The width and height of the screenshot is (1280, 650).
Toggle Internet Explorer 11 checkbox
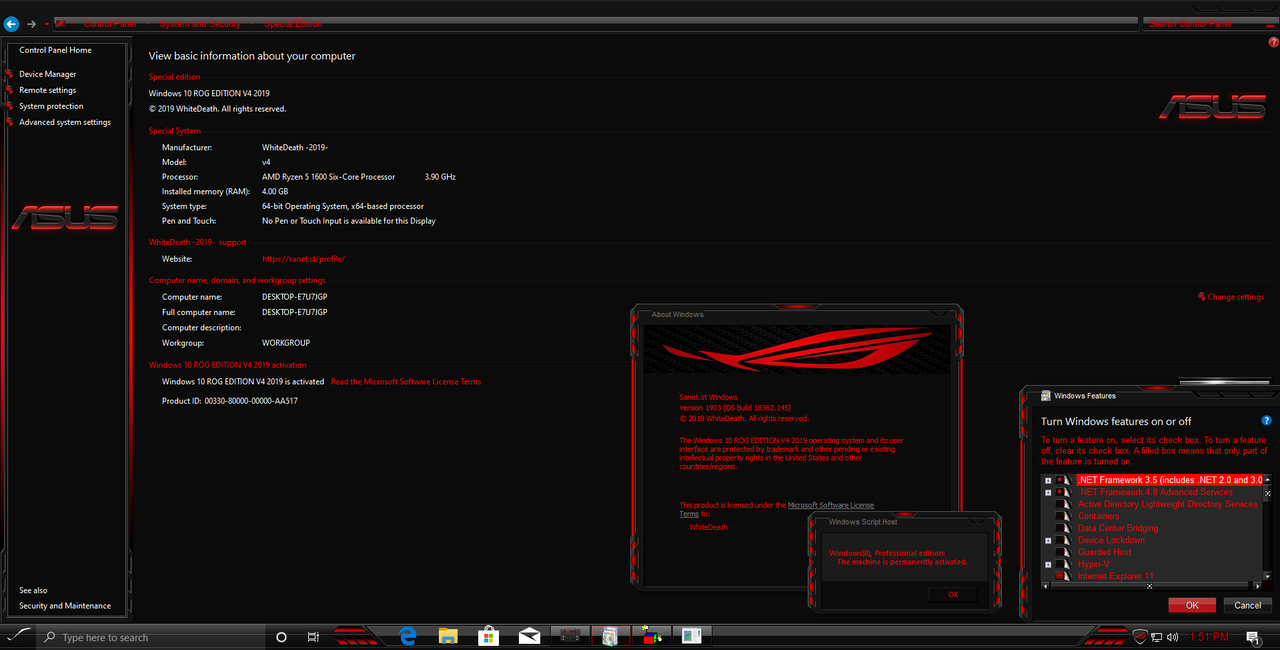1059,576
